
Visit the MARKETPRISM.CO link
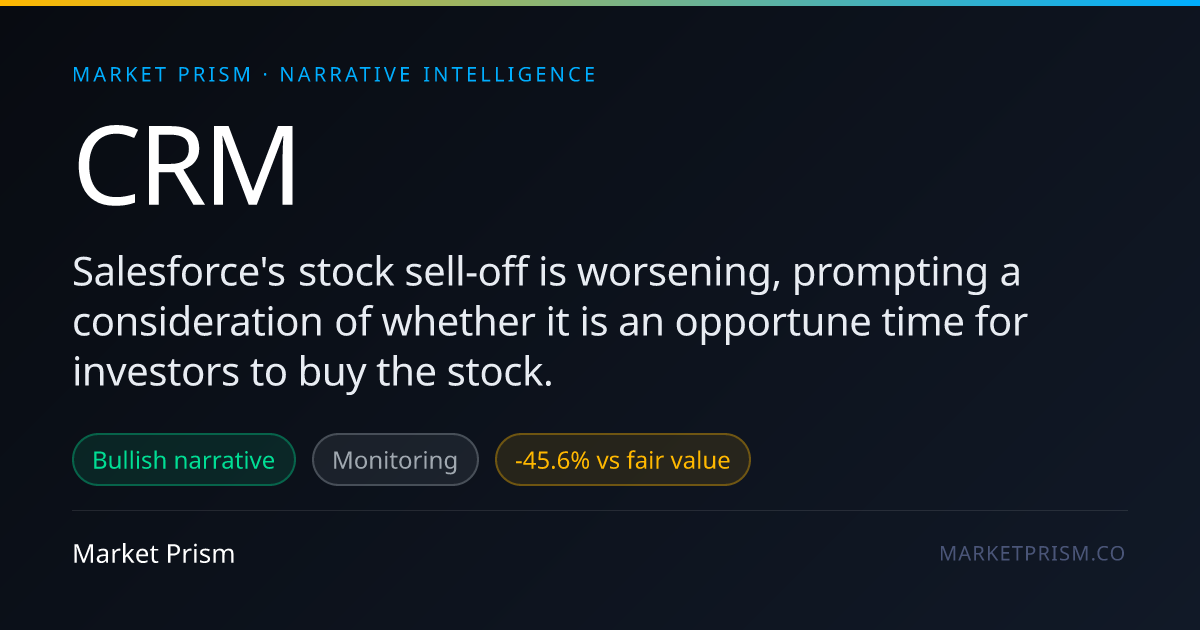1032,553
